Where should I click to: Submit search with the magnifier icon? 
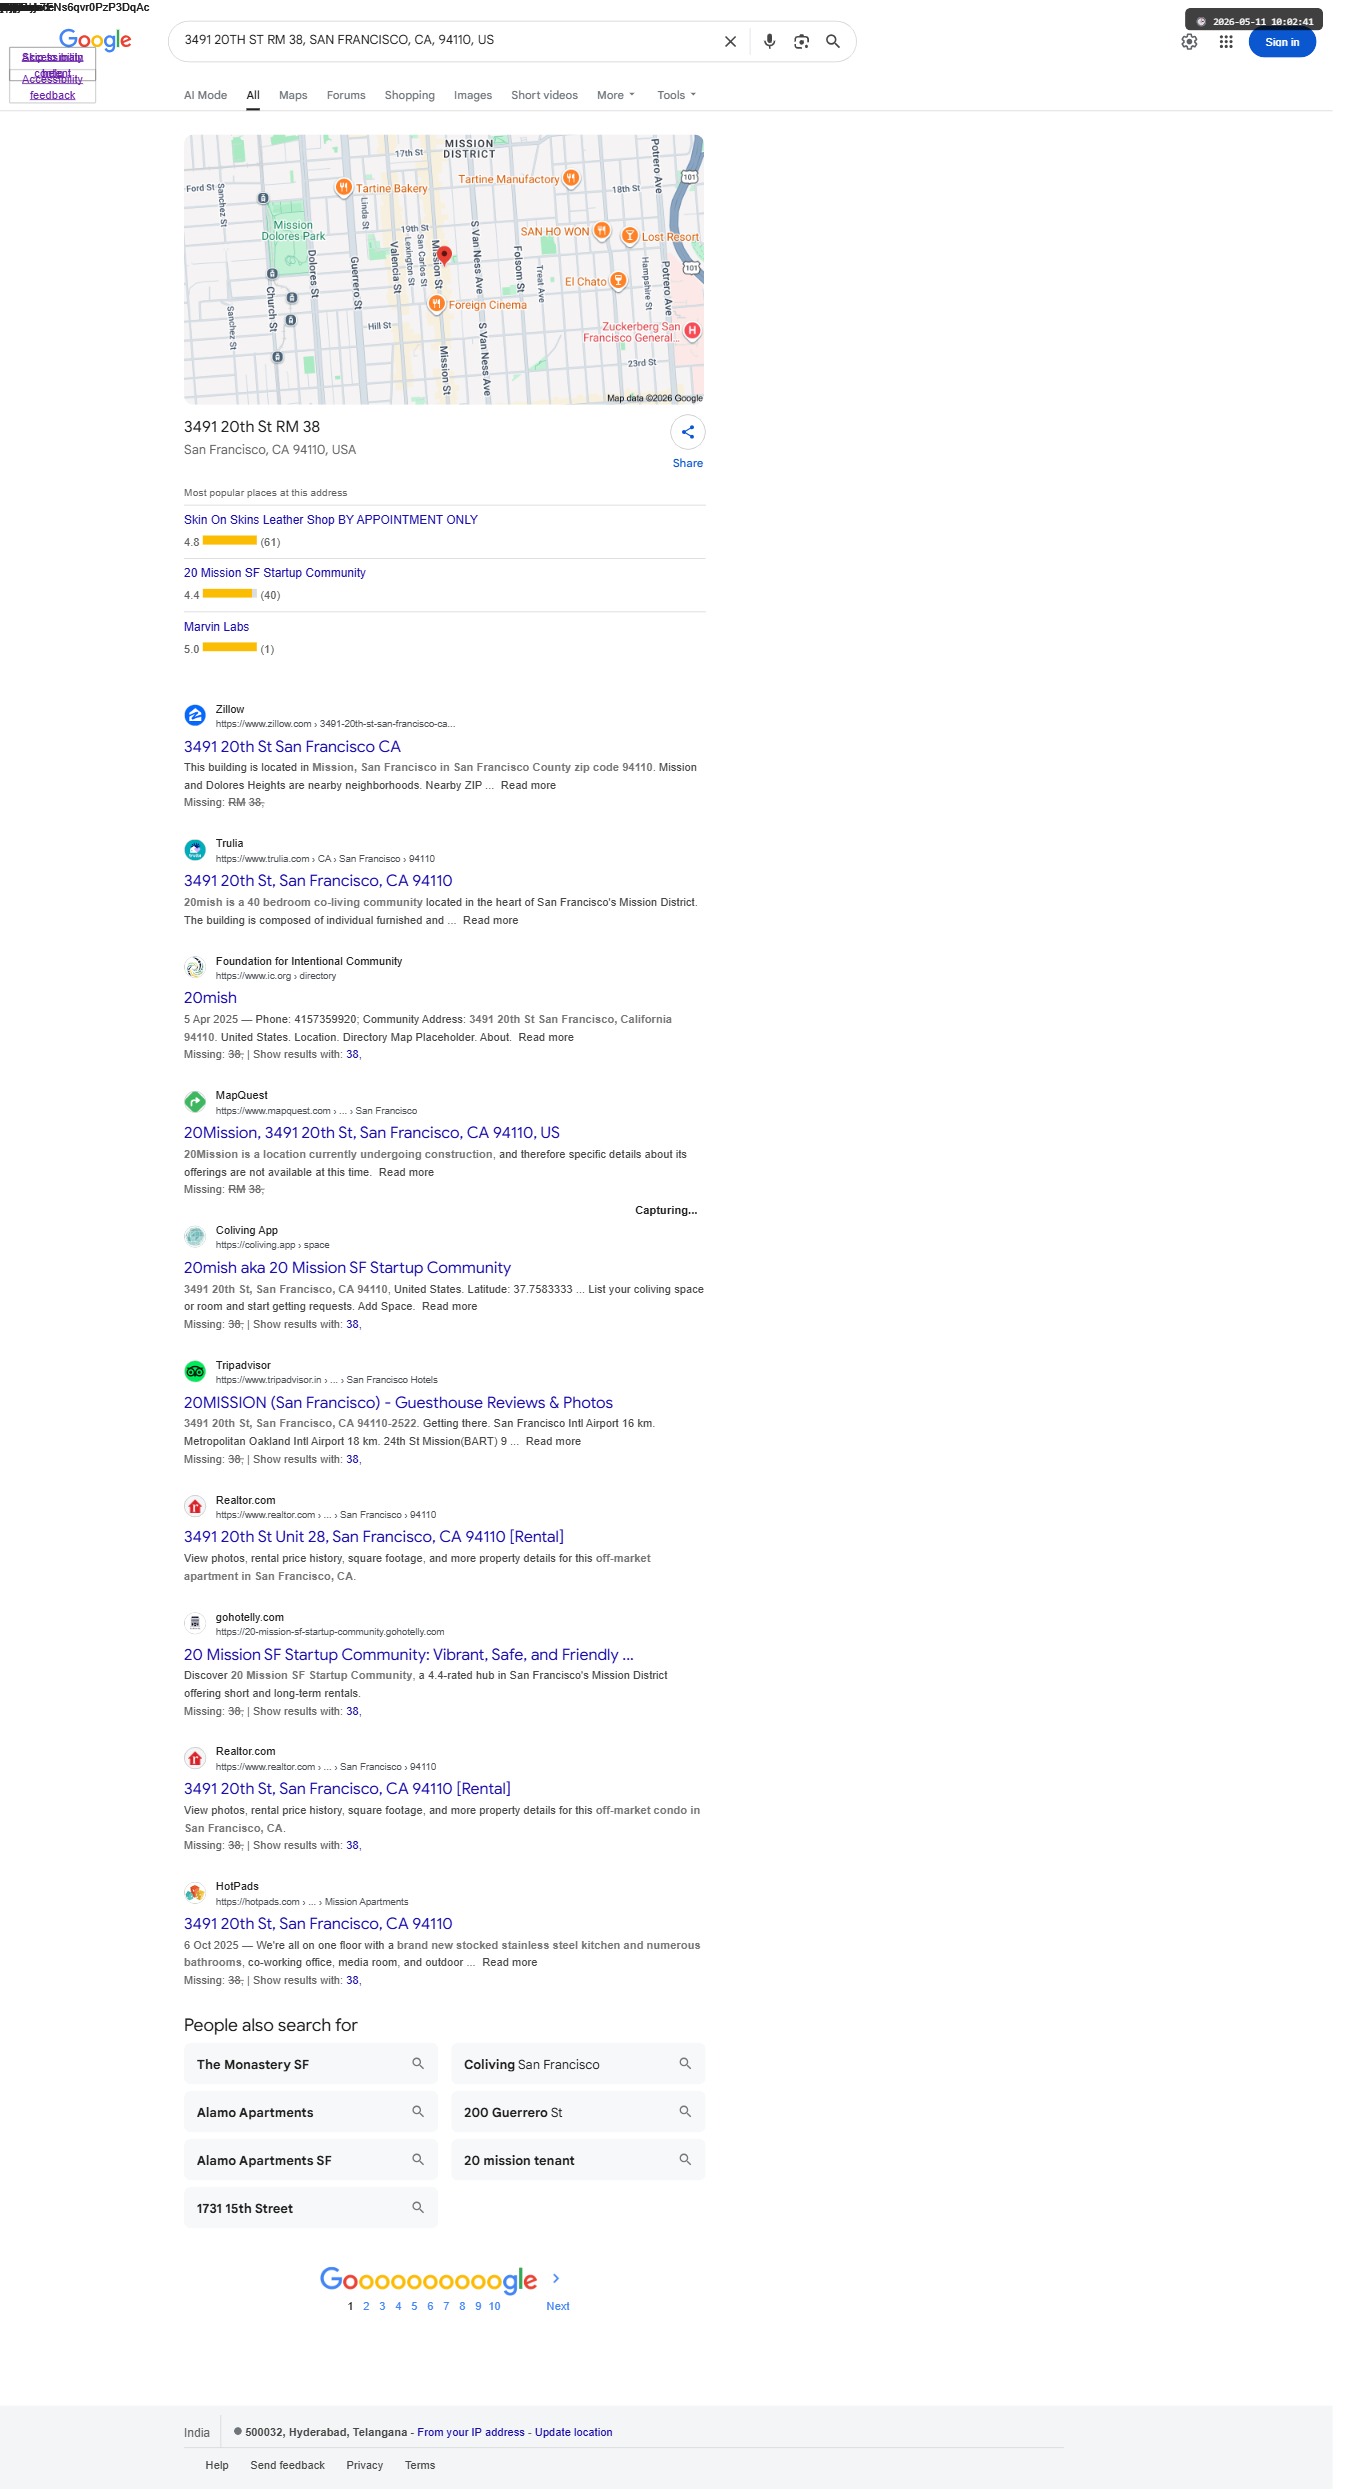pos(832,42)
